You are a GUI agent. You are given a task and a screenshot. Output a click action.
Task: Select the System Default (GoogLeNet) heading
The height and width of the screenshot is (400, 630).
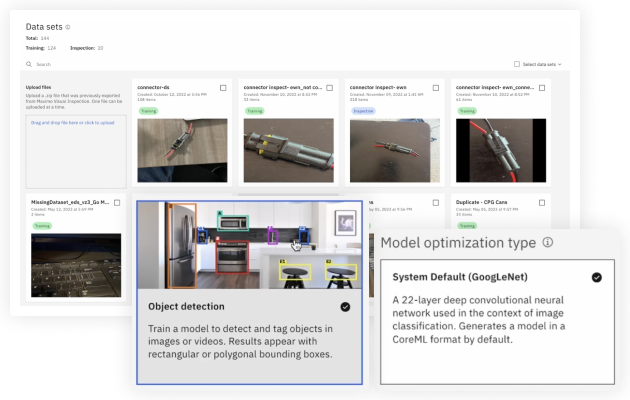click(x=460, y=277)
